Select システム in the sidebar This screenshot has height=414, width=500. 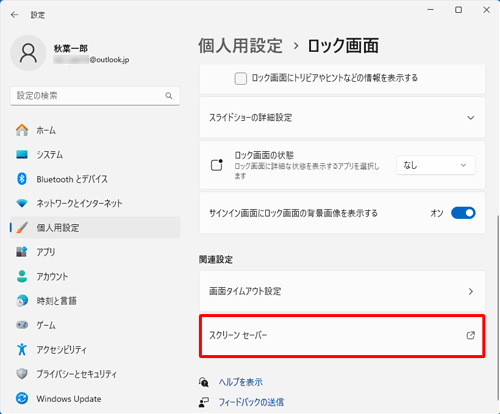coord(95,154)
